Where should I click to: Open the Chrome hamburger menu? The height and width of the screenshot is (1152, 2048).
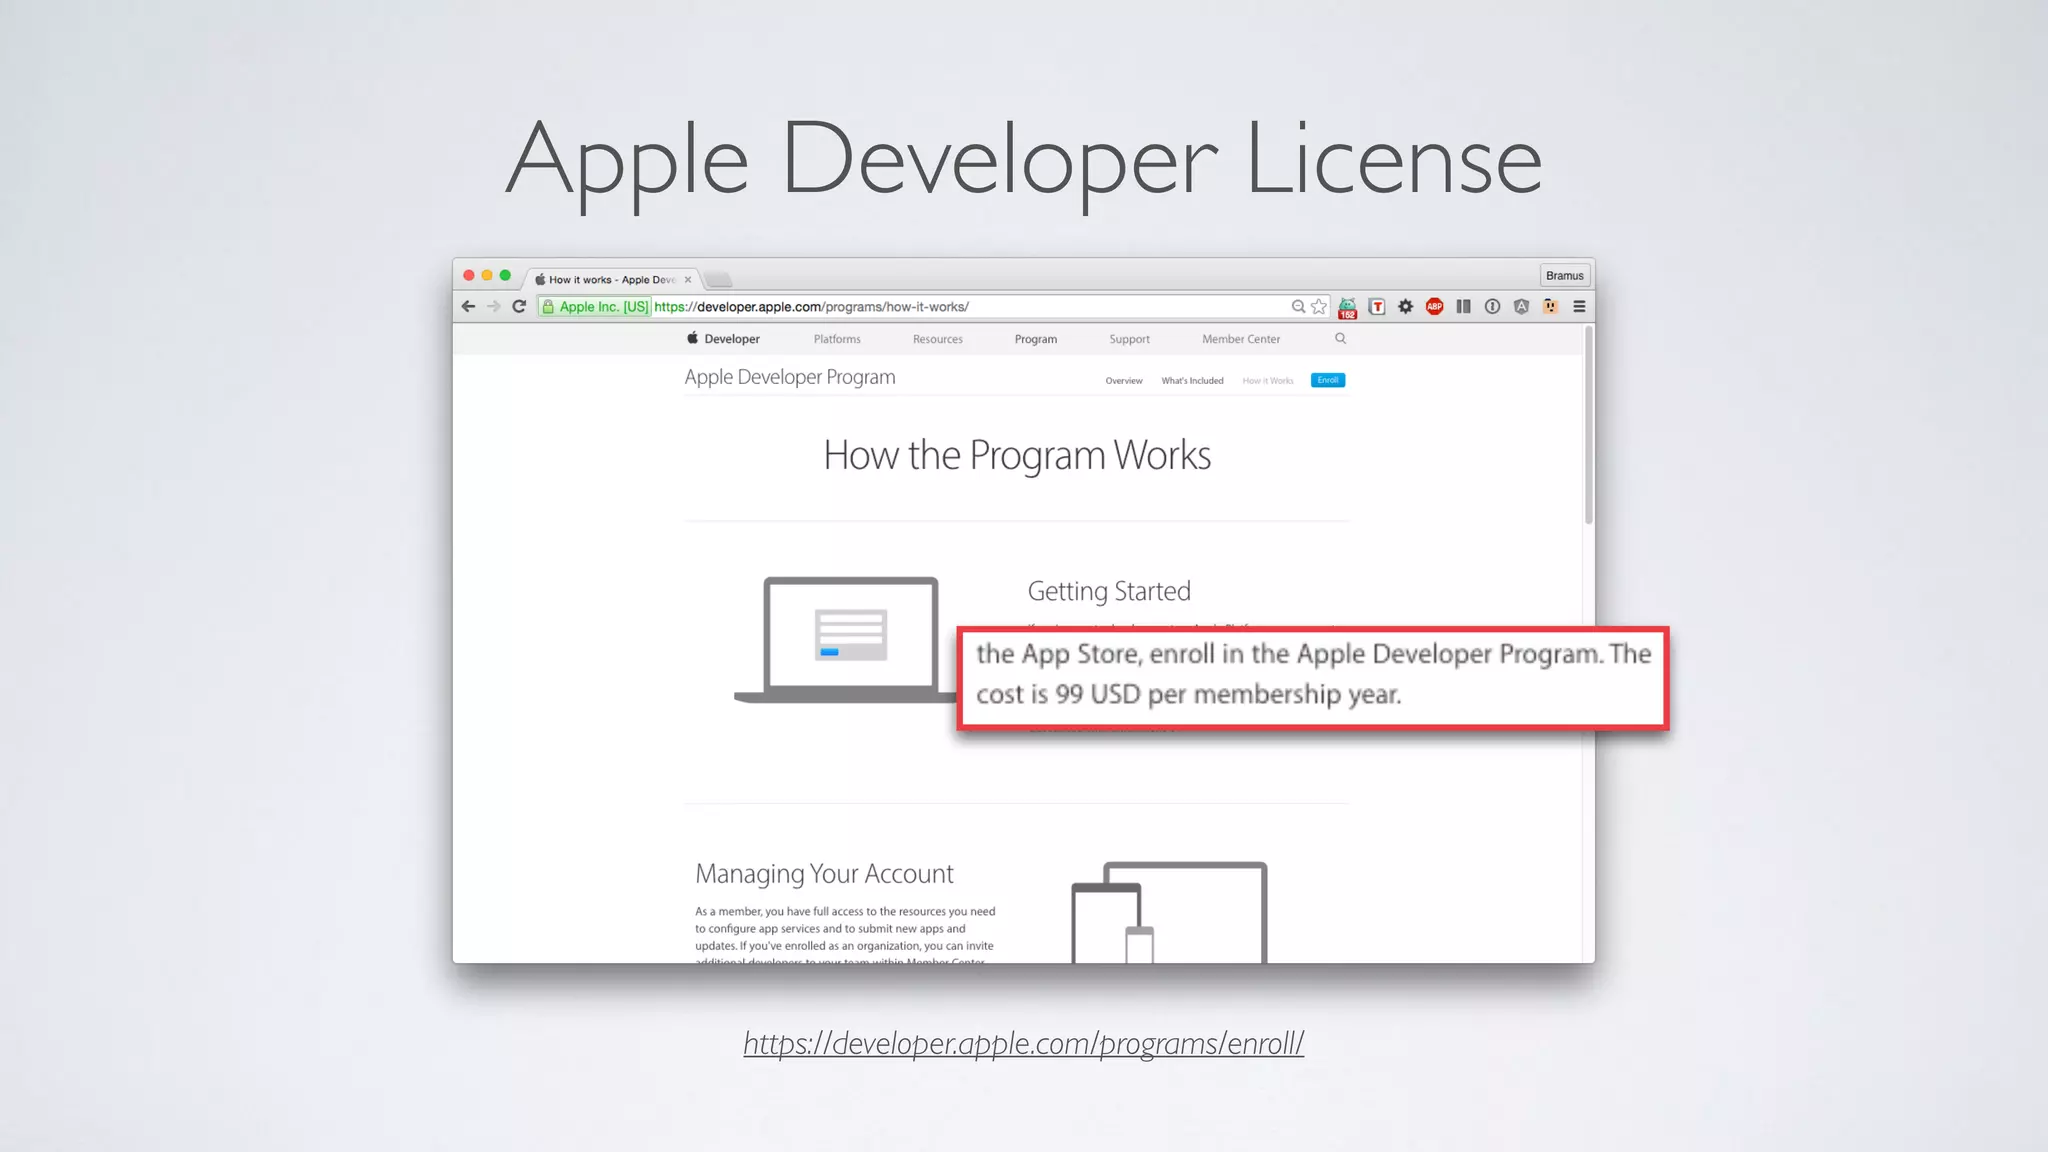click(1580, 307)
